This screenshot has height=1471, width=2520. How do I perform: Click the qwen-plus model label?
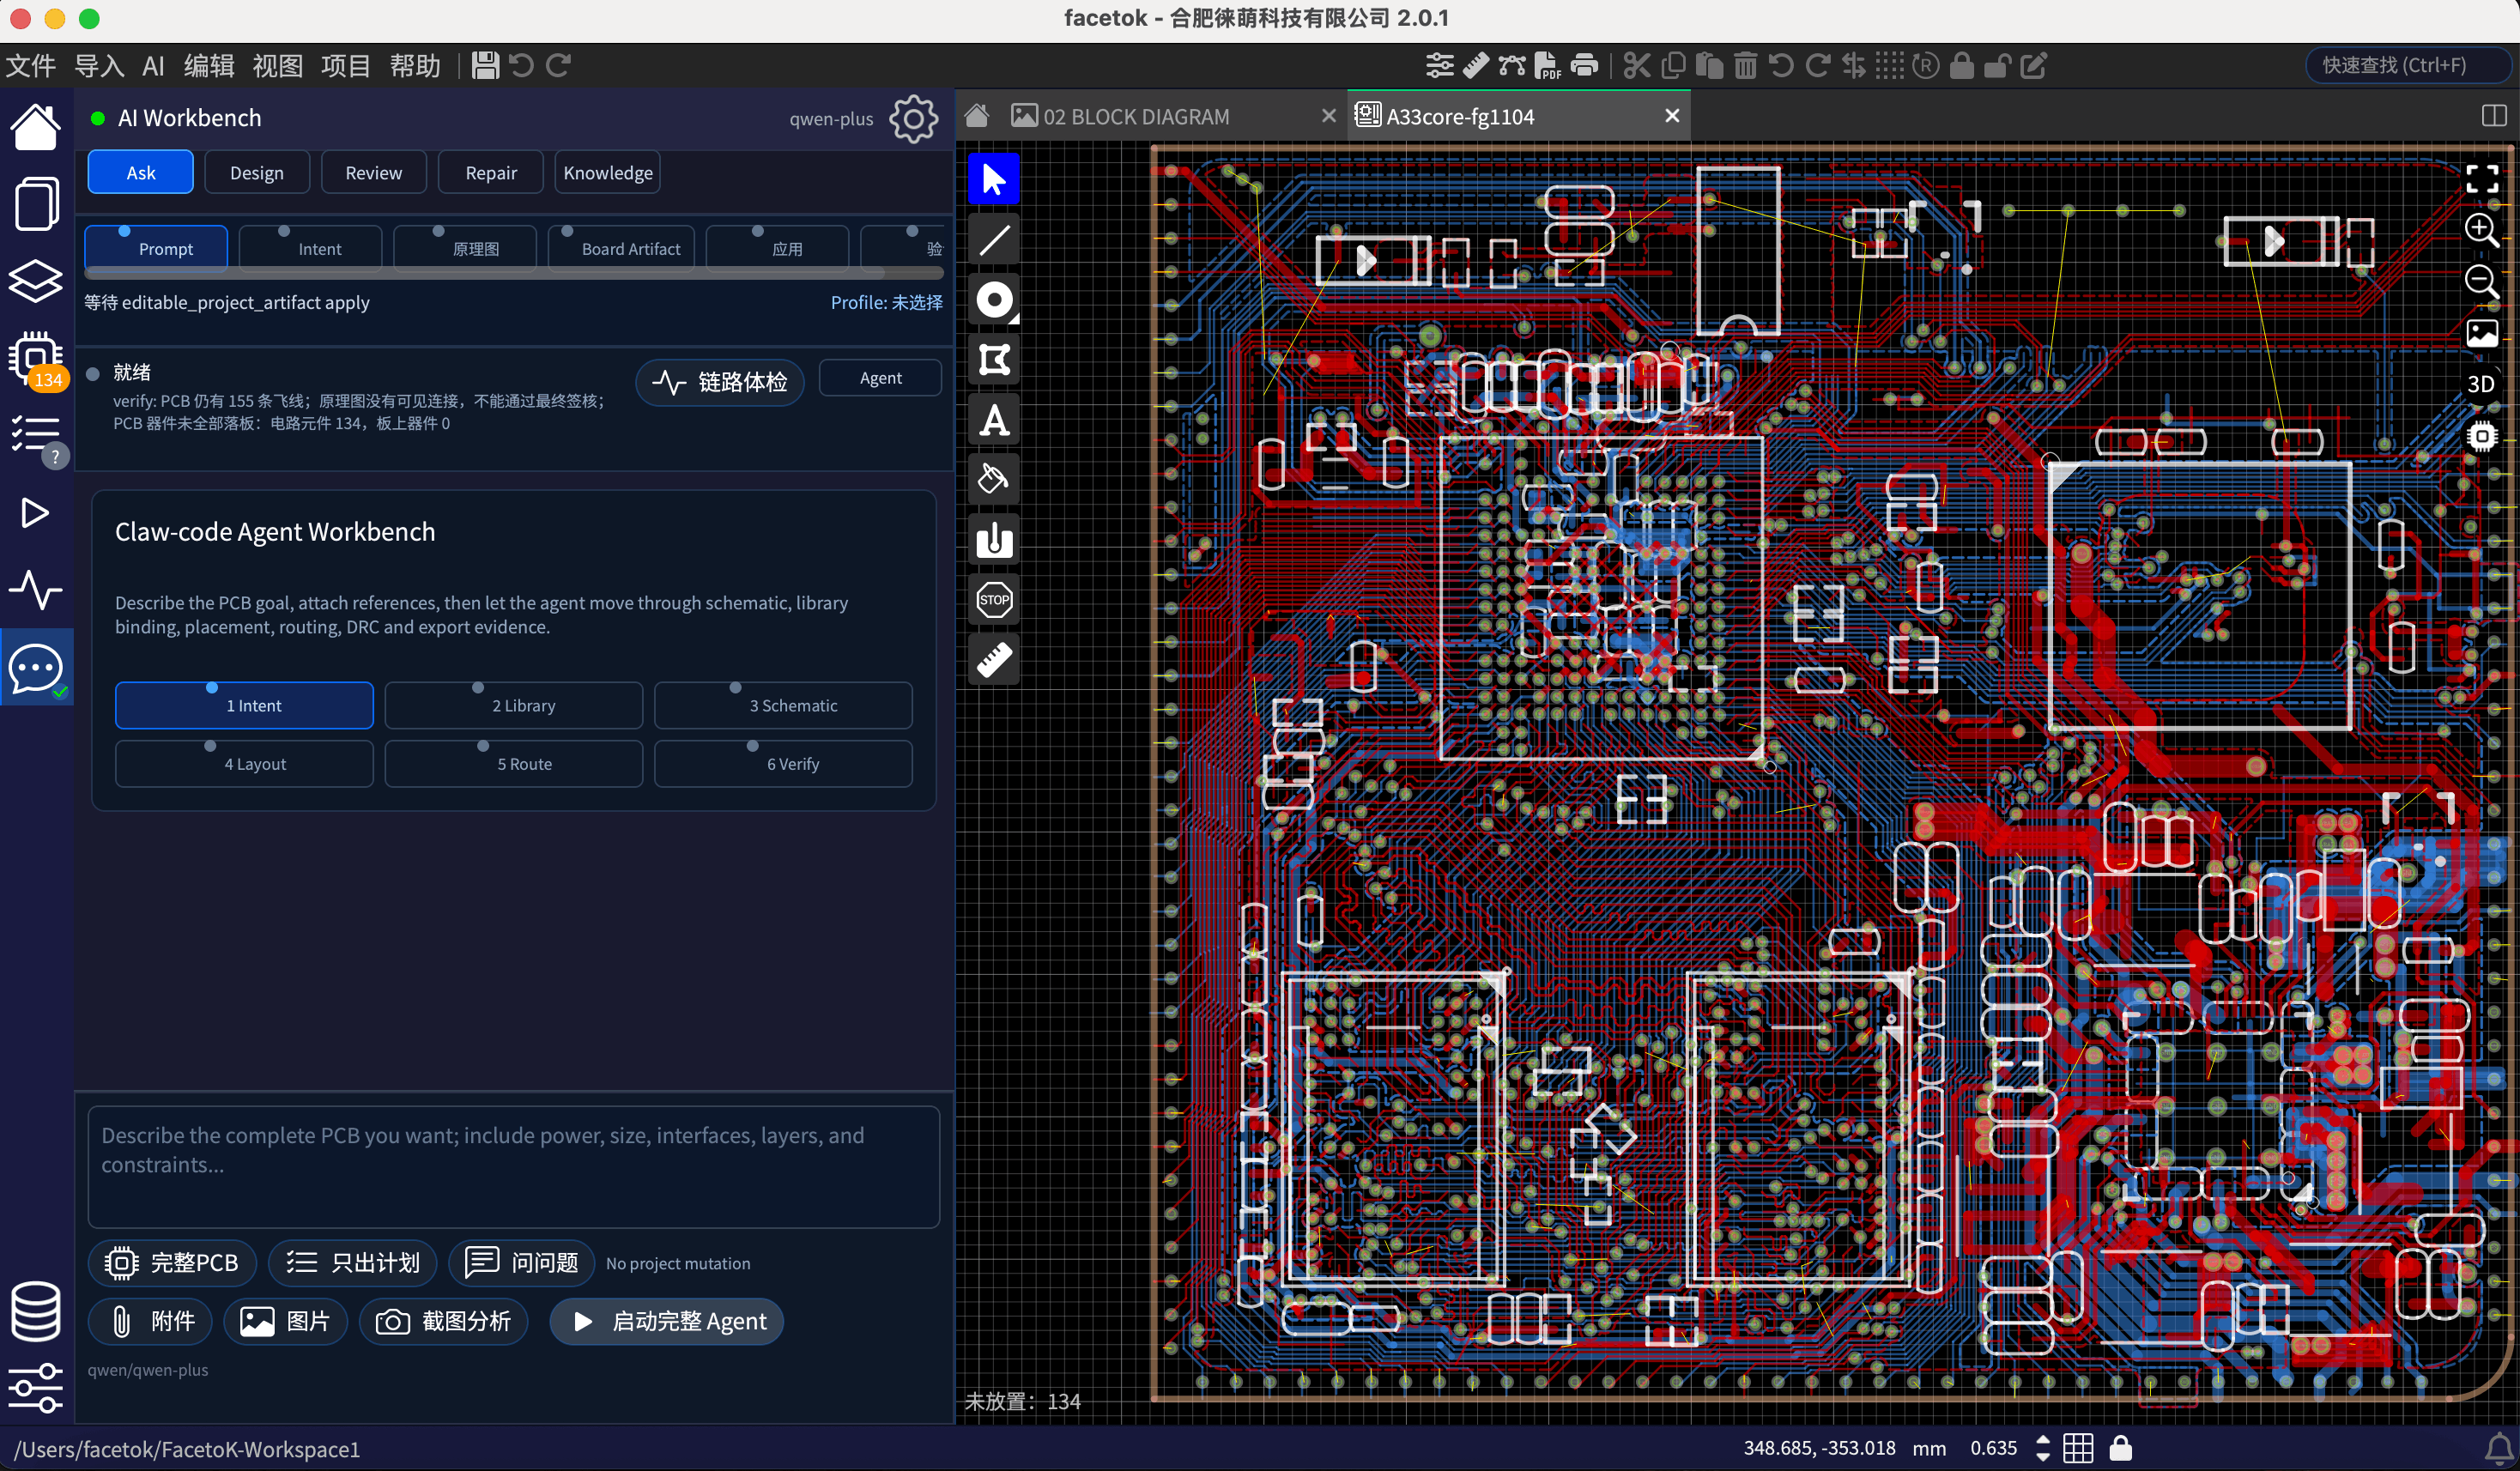pos(831,119)
